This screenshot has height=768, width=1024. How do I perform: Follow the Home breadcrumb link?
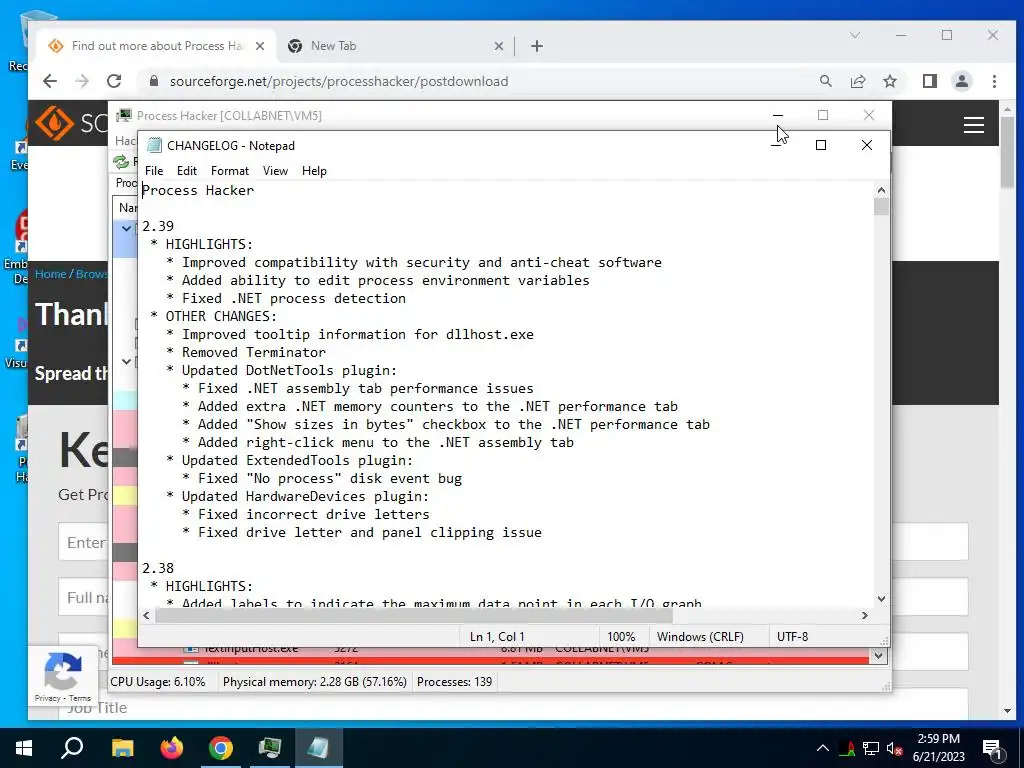(50, 274)
